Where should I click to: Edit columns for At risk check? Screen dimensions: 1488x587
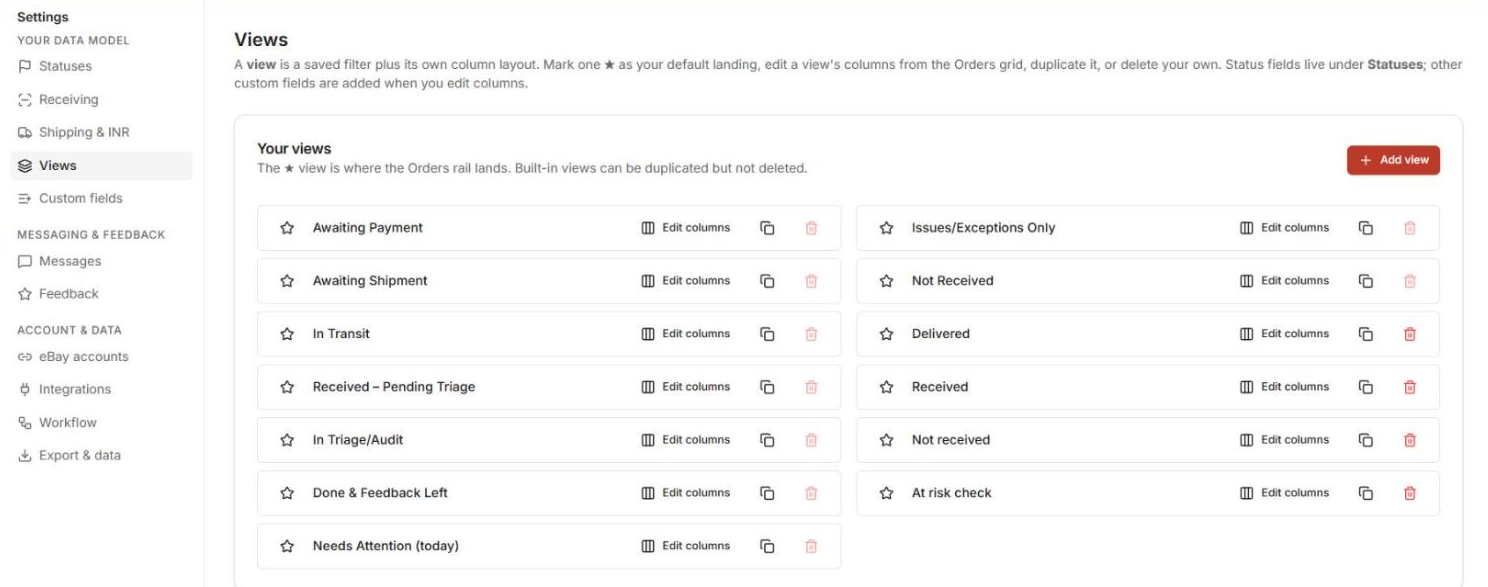pyautogui.click(x=1285, y=493)
